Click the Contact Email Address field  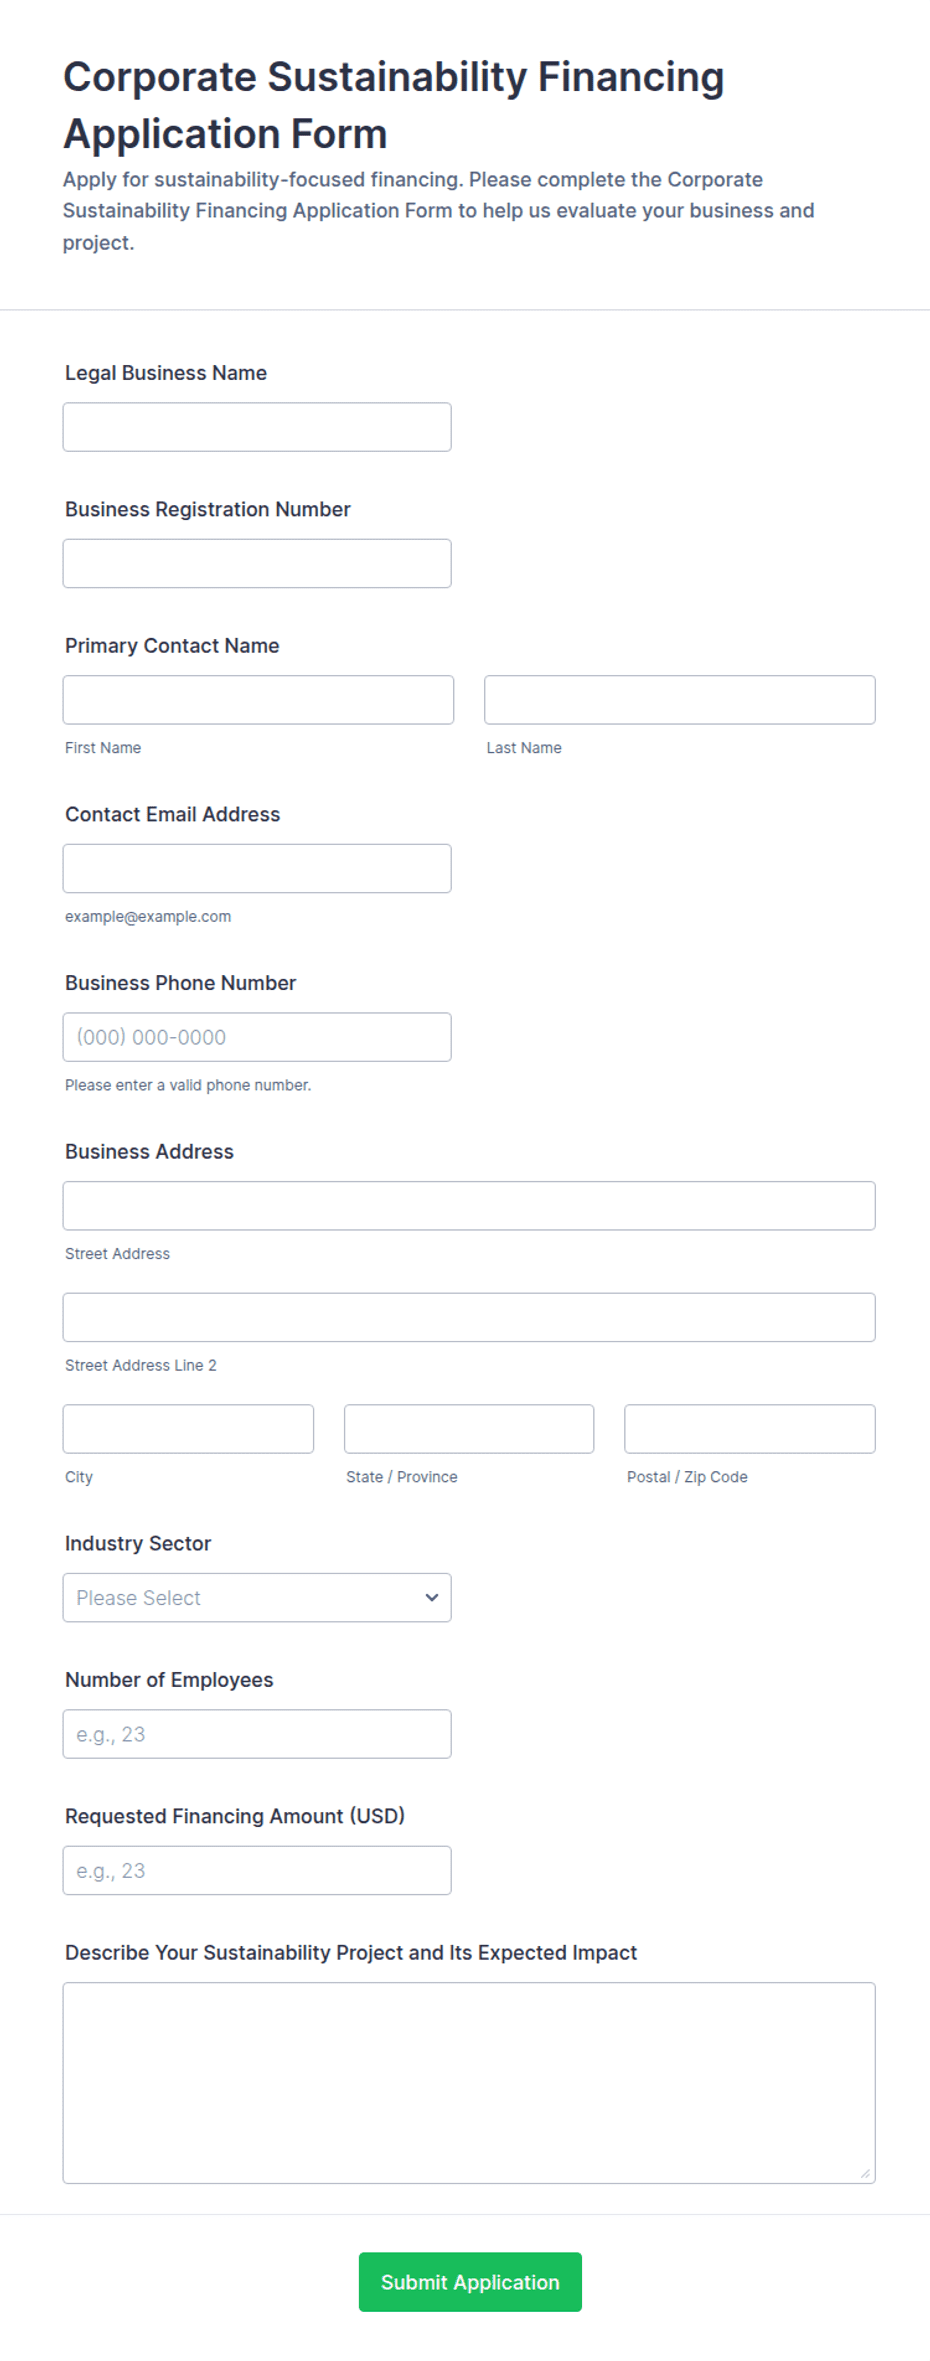click(x=257, y=868)
